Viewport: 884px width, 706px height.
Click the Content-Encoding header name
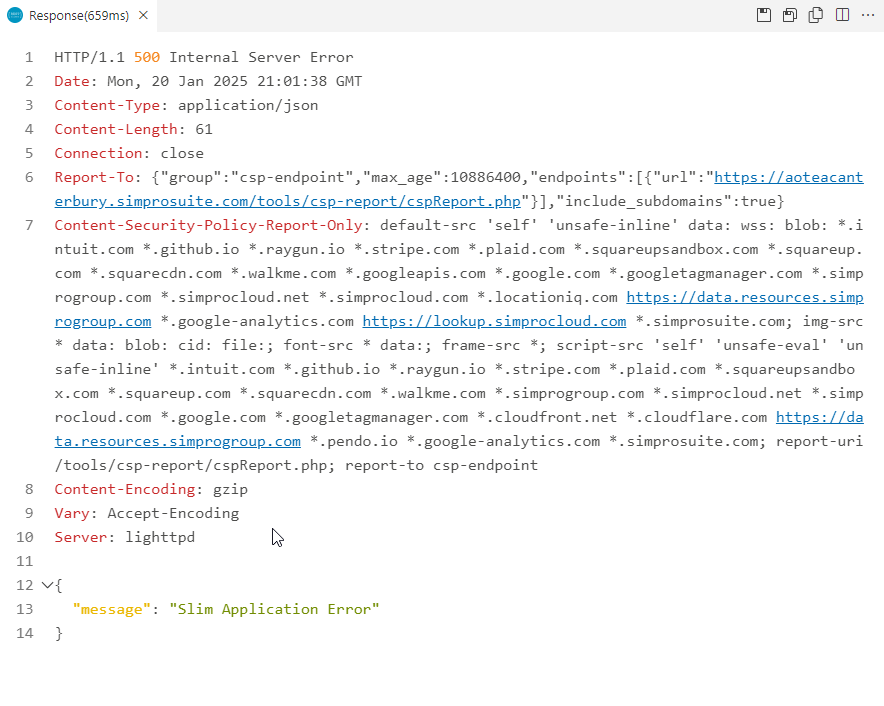tap(125, 489)
